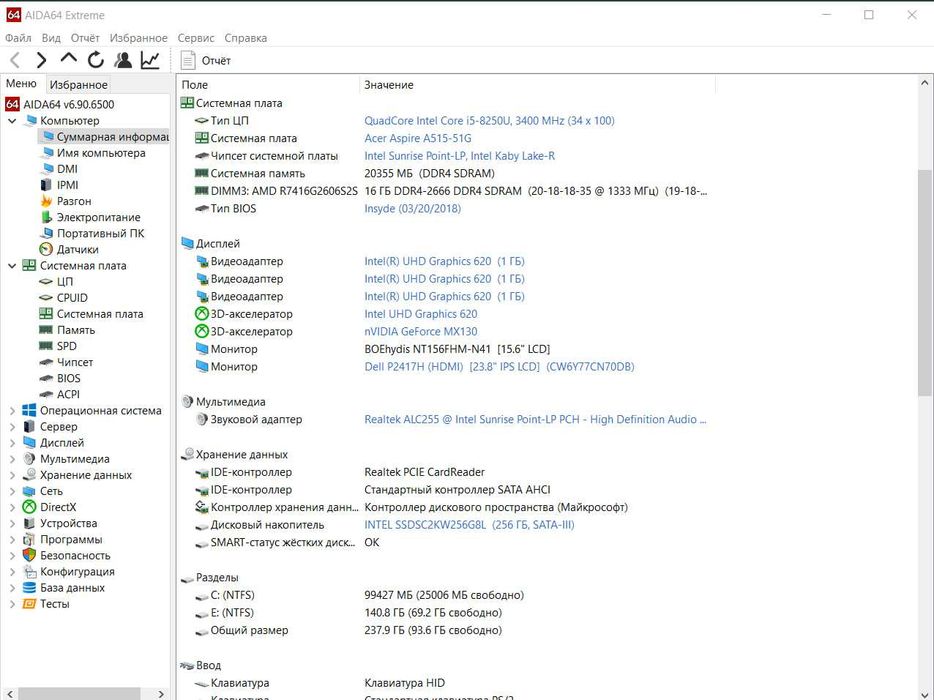The image size is (934, 700).
Task: Expand the Сервер tree node
Action: click(x=12, y=427)
